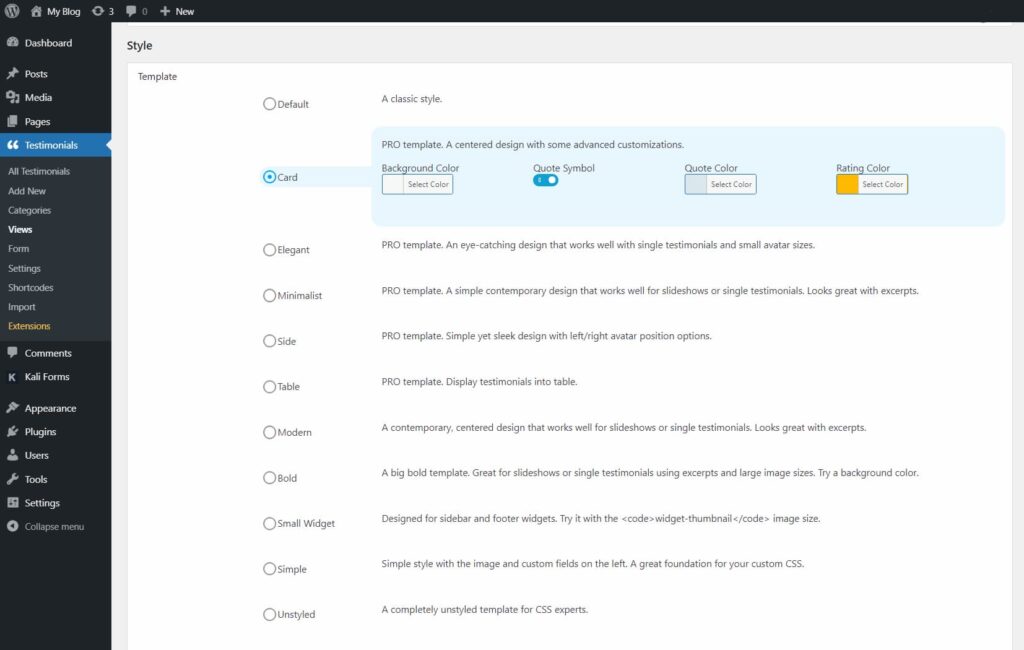This screenshot has height=650, width=1024.
Task: Select the Default template radio button
Action: pos(269,104)
